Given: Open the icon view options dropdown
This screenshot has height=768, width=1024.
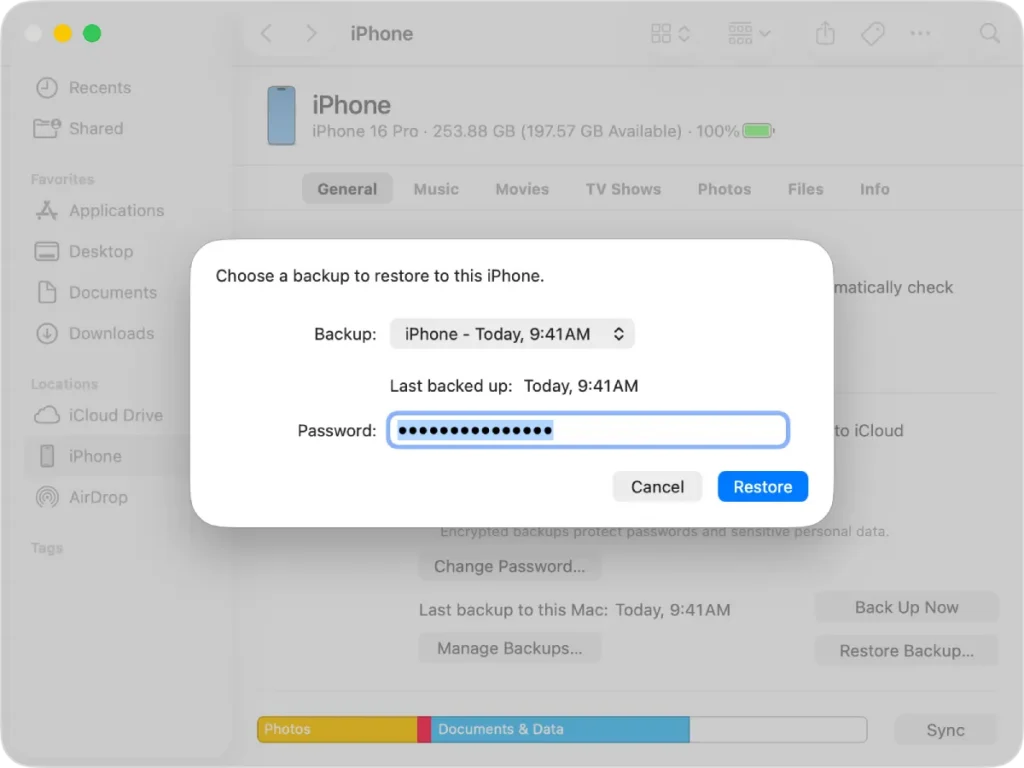Looking at the screenshot, I should click(669, 33).
